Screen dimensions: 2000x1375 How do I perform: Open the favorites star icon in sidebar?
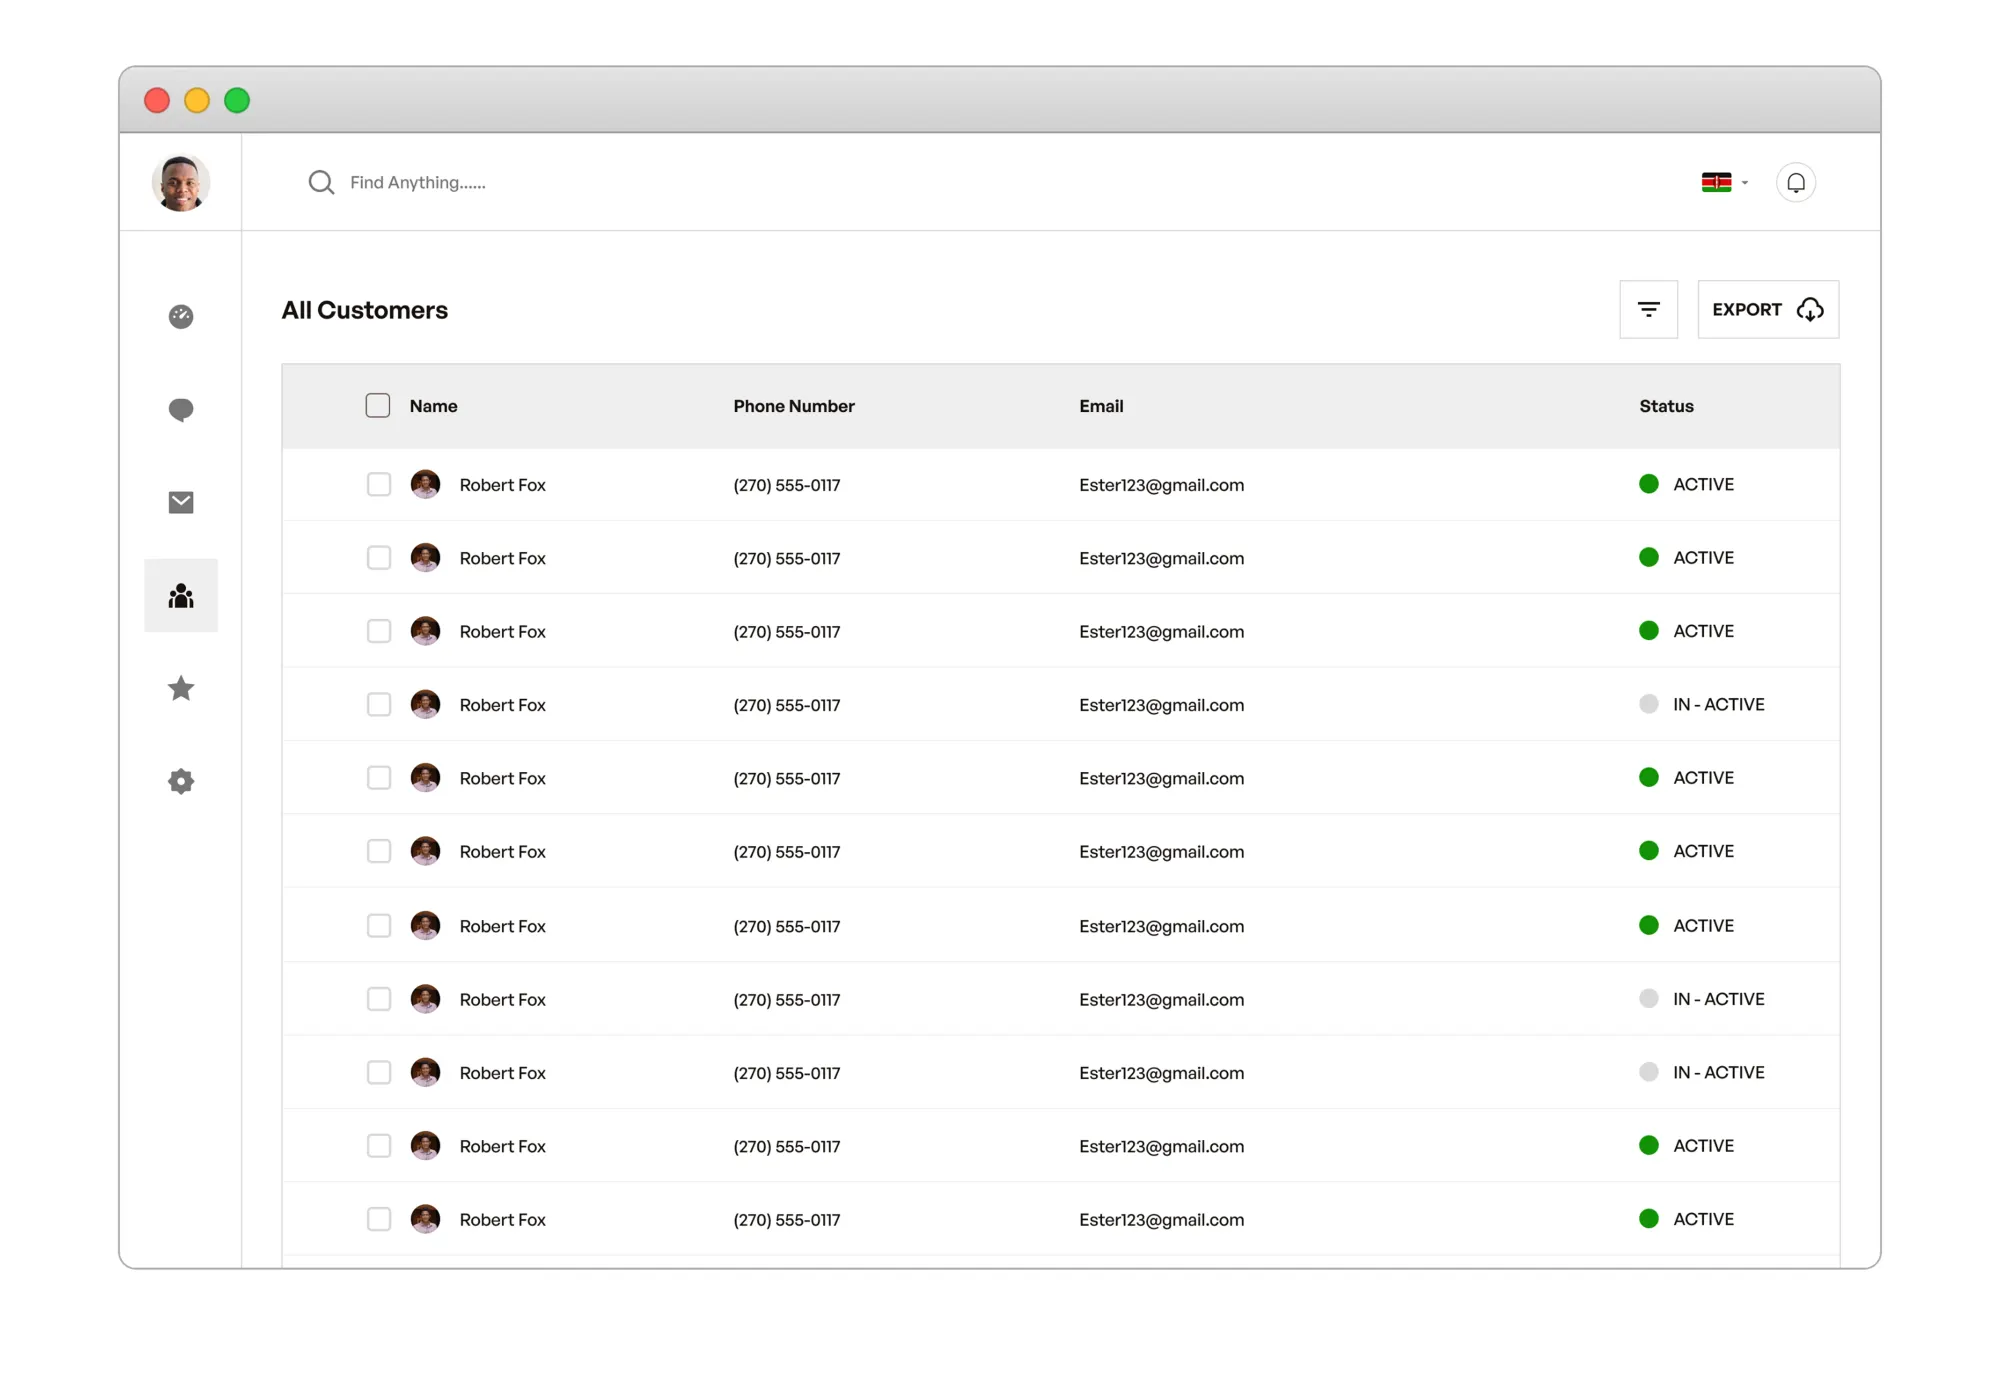[181, 688]
